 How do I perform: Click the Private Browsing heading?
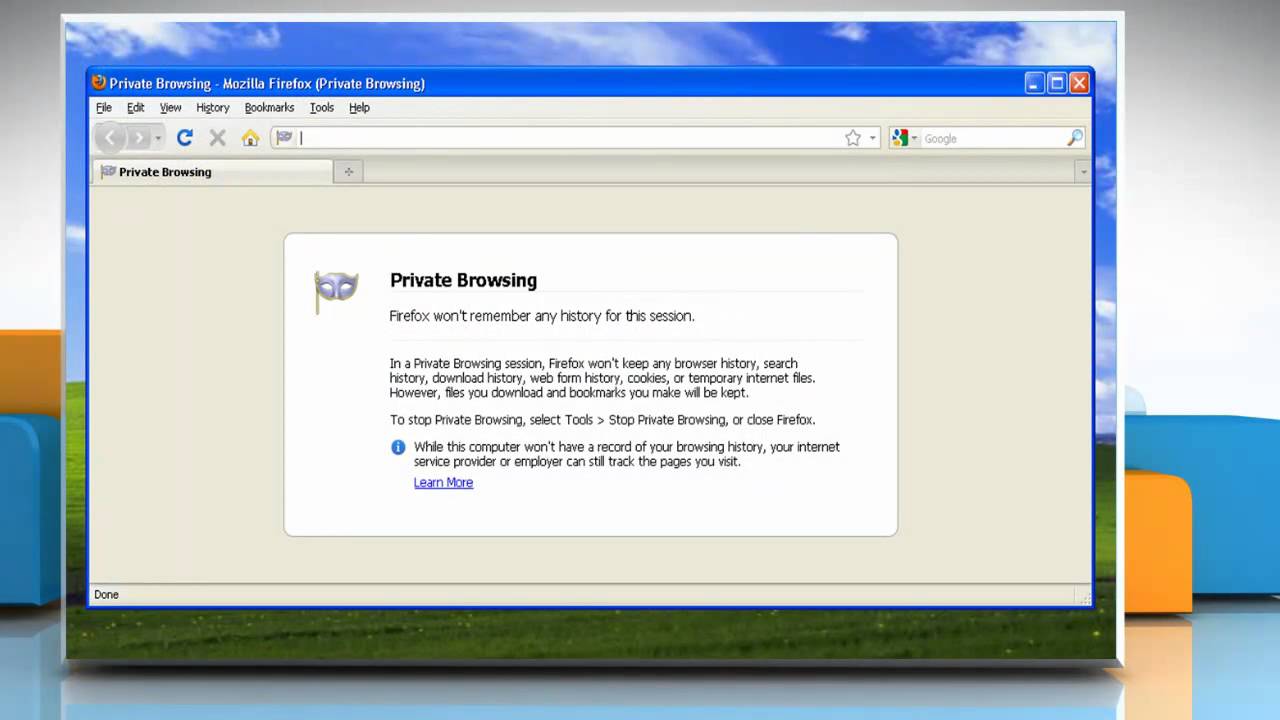[463, 280]
